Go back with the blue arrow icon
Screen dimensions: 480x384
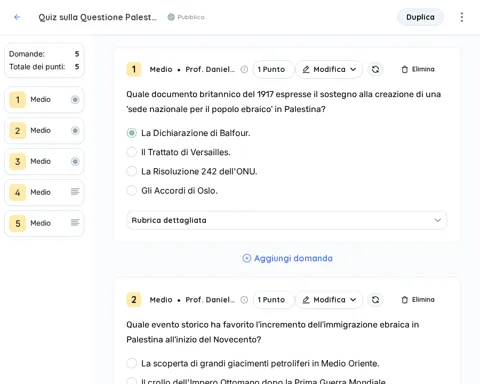point(17,17)
